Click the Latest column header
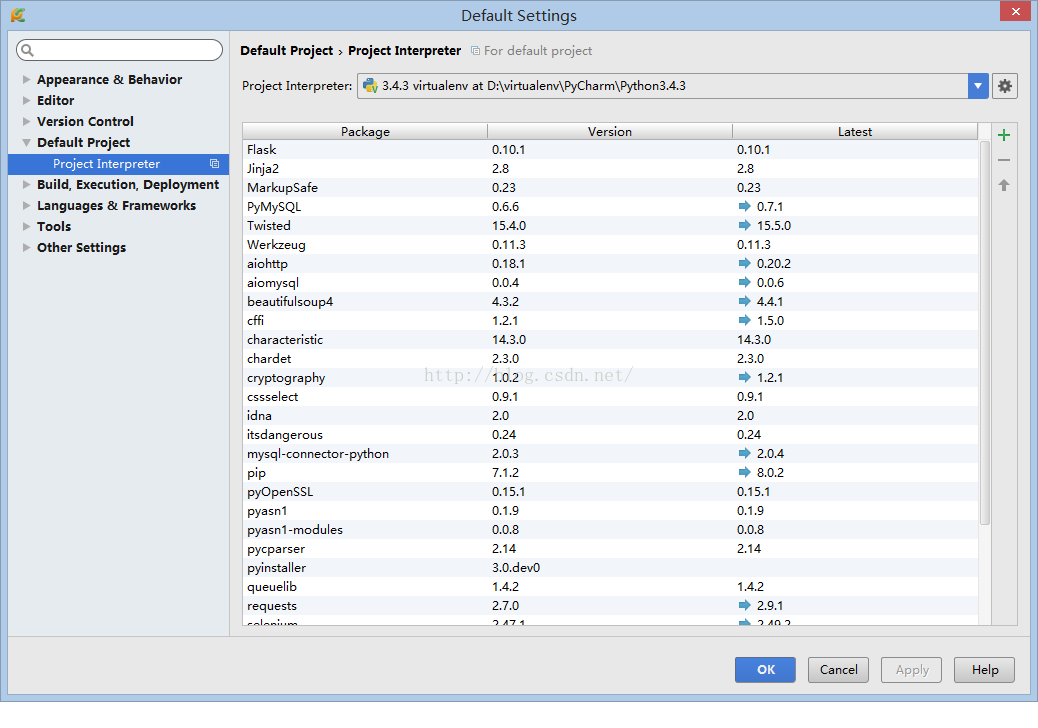 coord(855,132)
